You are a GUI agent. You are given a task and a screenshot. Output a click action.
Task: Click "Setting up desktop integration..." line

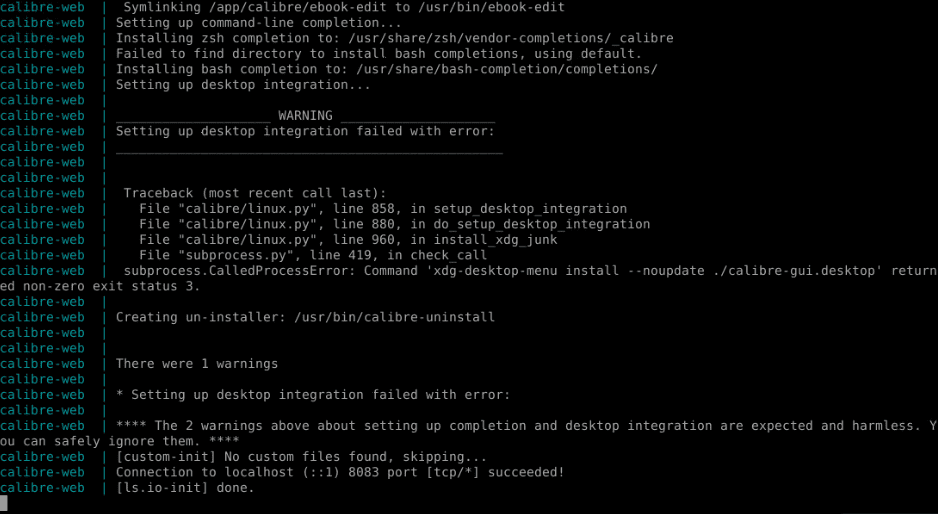coord(243,85)
